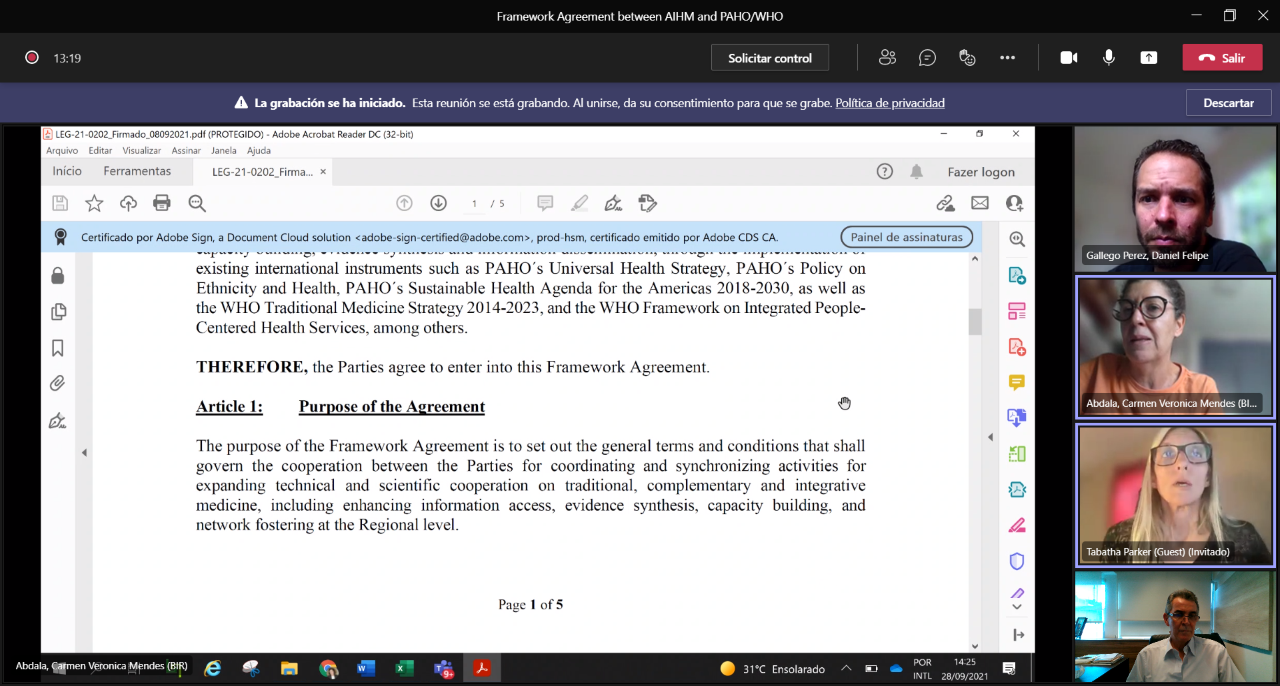Click the Salir leave button

[1222, 58]
